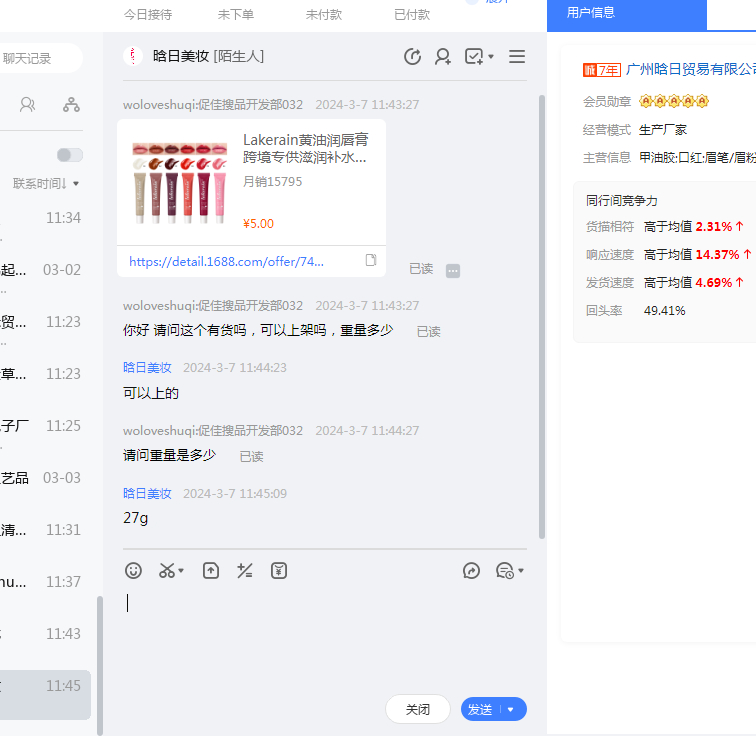
Task: Click the 关闭 button
Action: pos(418,709)
